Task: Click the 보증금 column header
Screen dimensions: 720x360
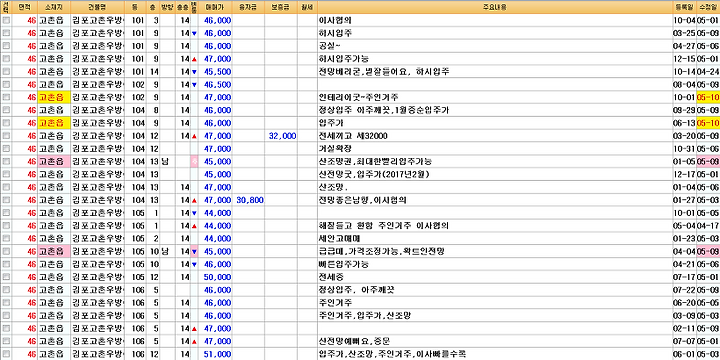Action: coord(281,7)
